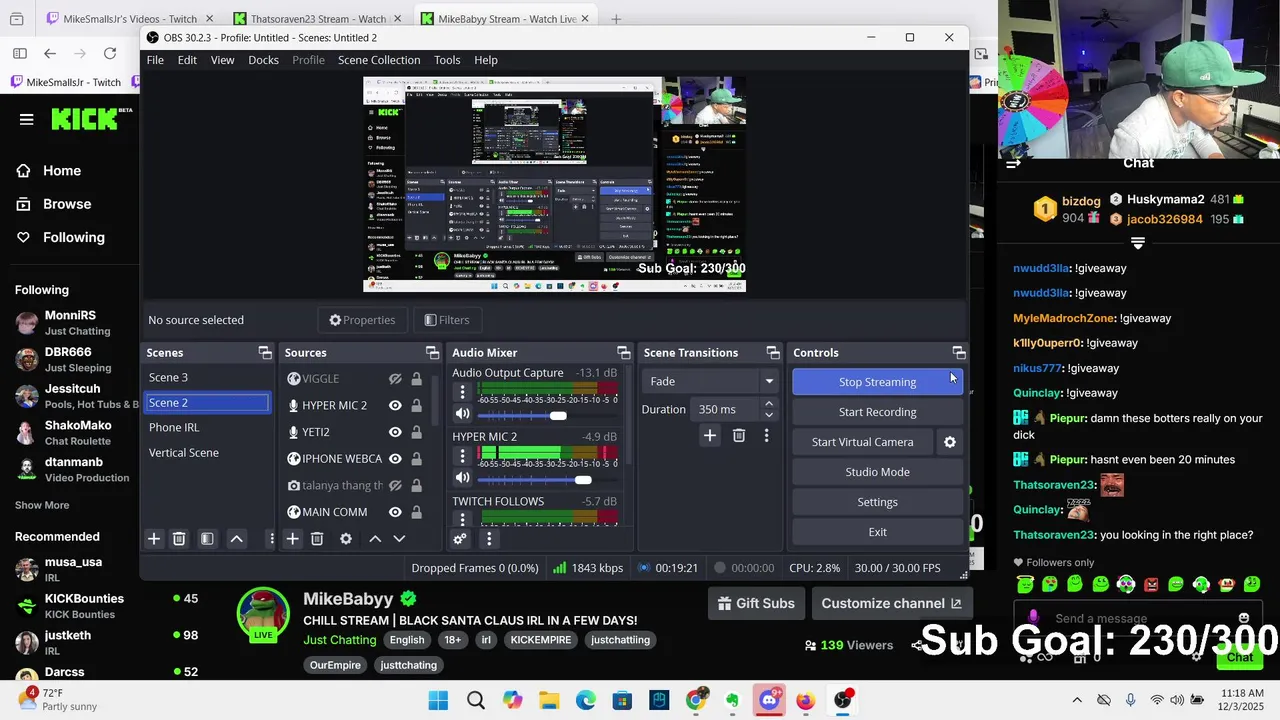This screenshot has width=1280, height=720.
Task: Open the Scene Collection menu
Action: coord(379,60)
